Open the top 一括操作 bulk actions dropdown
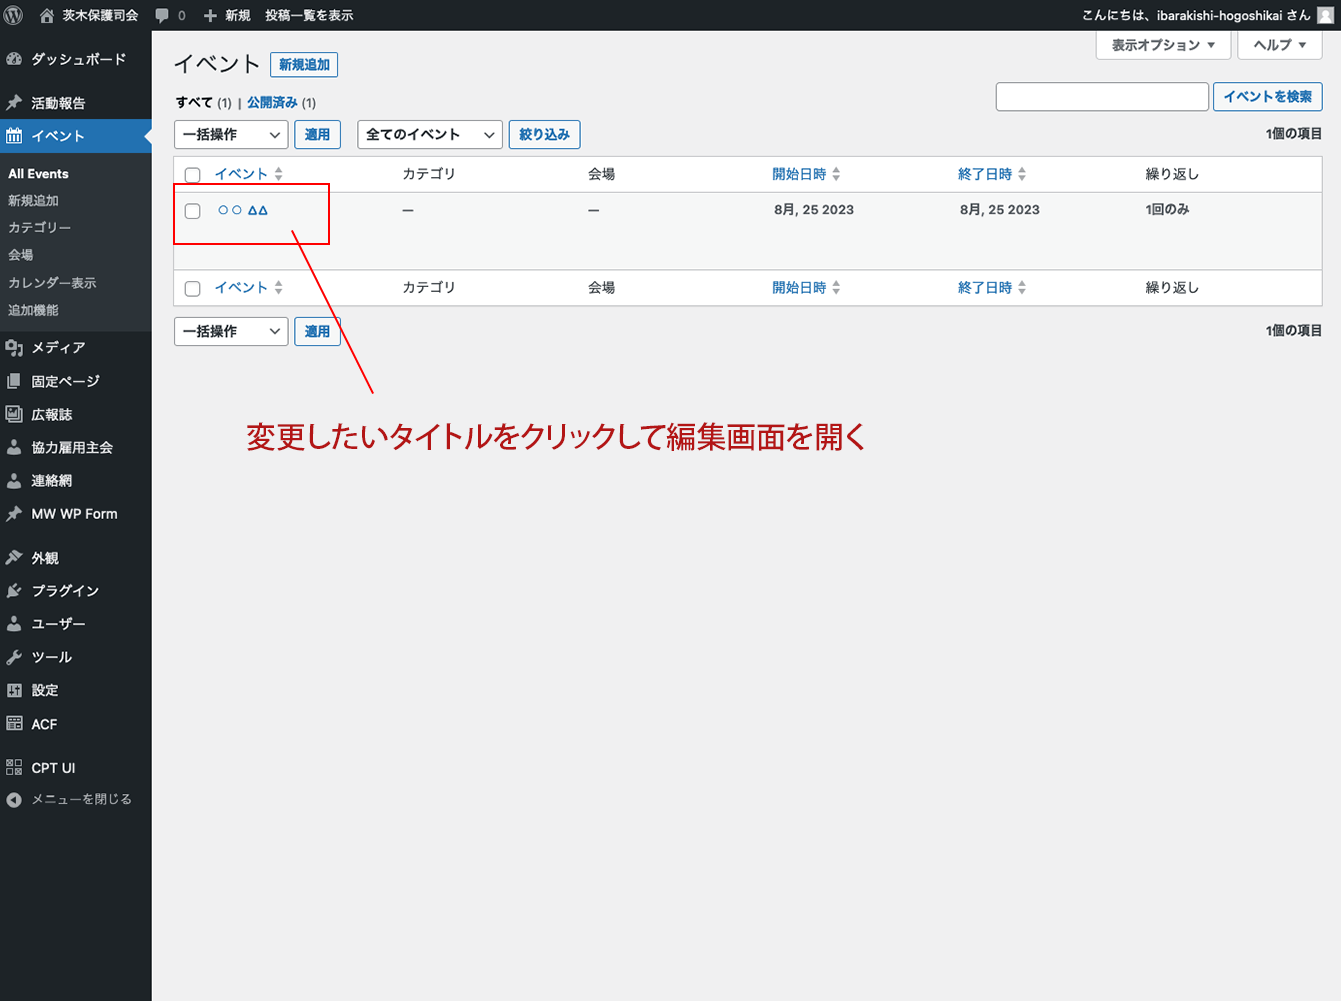 click(x=231, y=135)
